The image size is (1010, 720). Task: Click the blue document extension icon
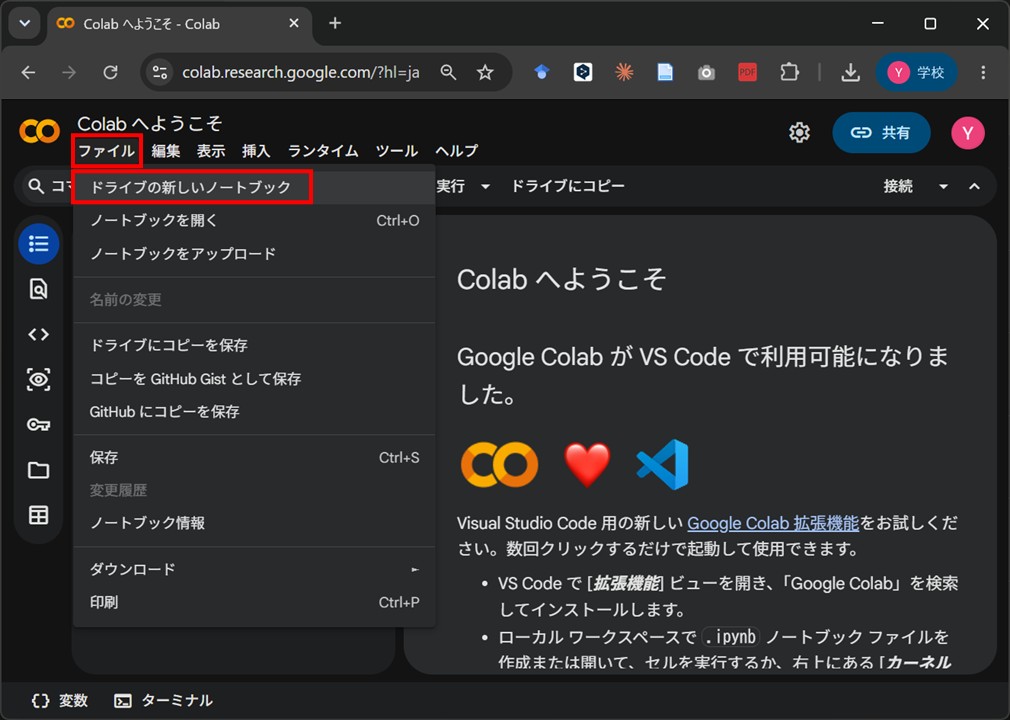coord(665,72)
